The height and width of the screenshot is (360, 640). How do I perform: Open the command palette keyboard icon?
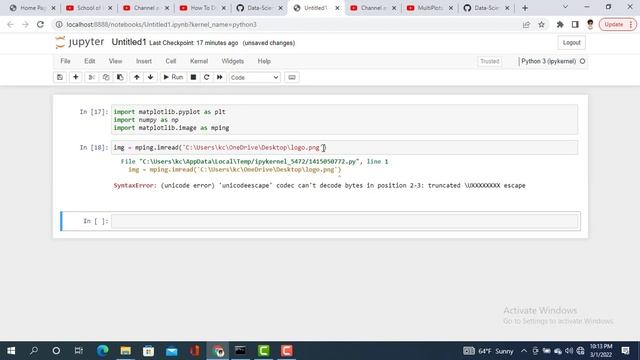(292, 77)
